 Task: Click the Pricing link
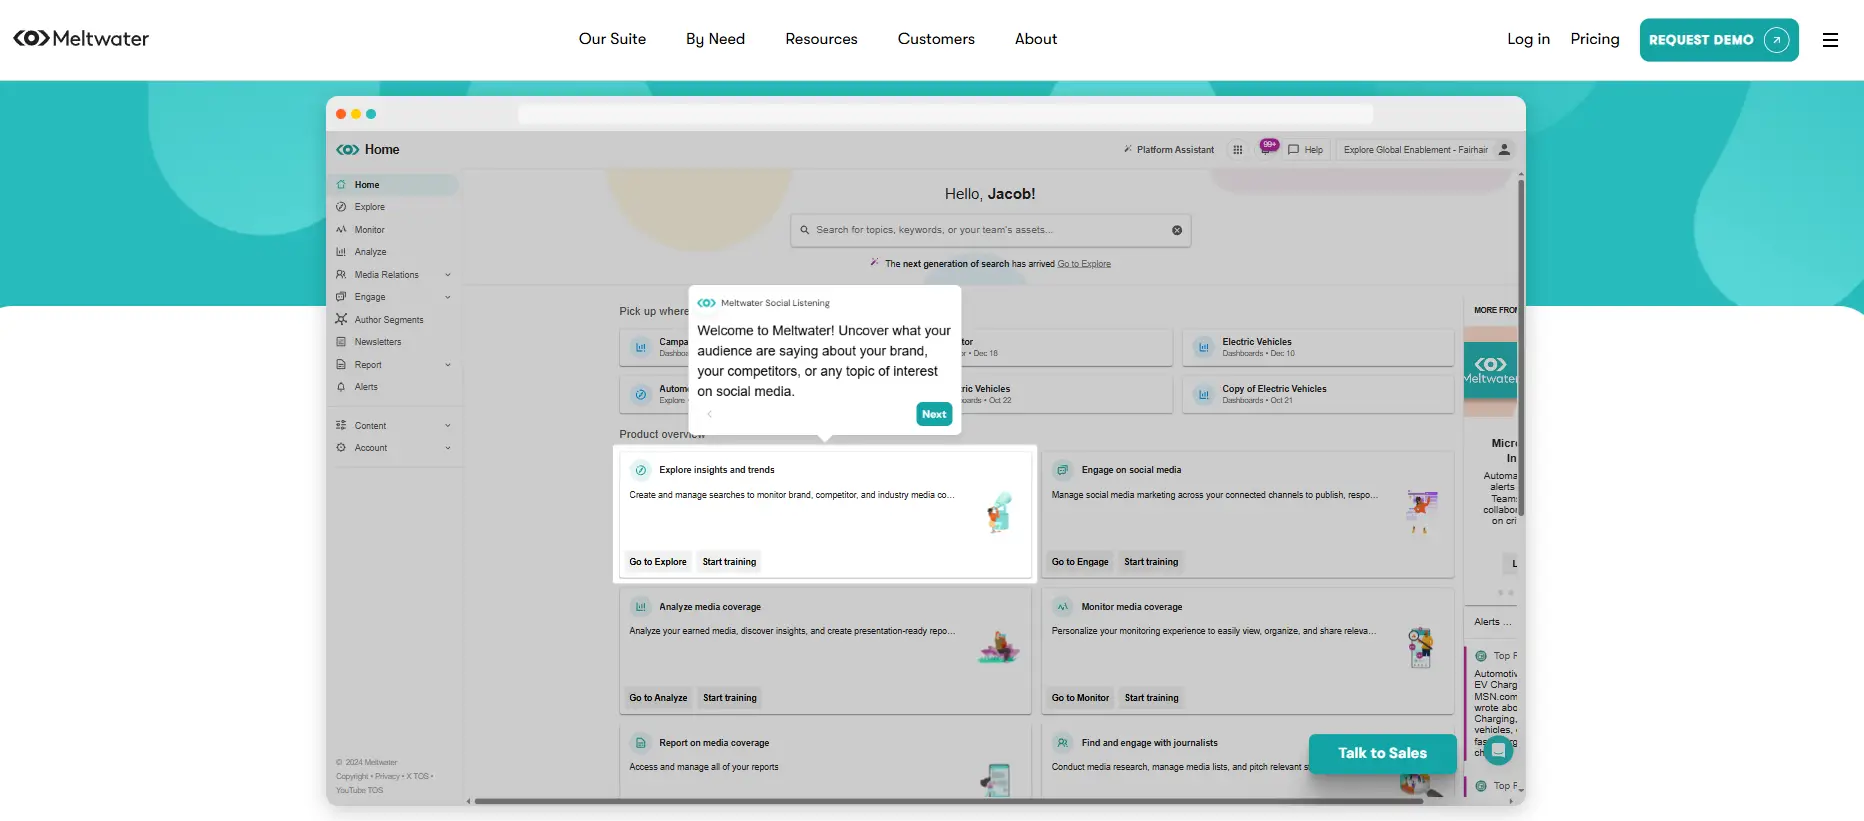1595,39
